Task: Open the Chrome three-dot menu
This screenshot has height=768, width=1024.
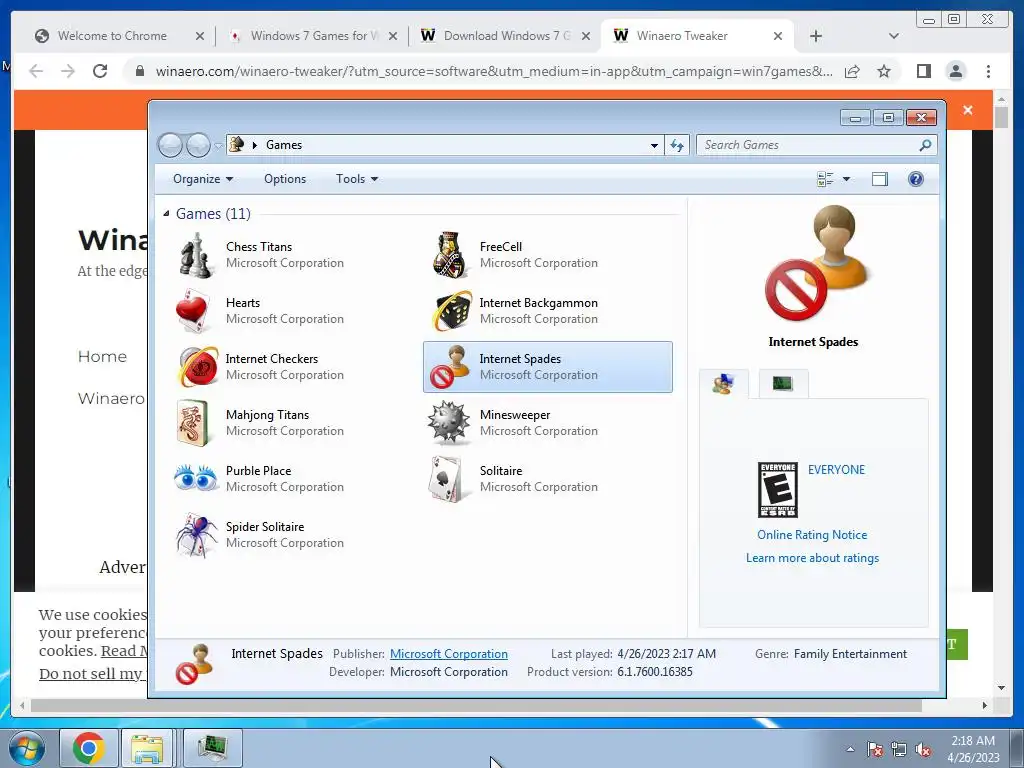Action: pyautogui.click(x=988, y=71)
